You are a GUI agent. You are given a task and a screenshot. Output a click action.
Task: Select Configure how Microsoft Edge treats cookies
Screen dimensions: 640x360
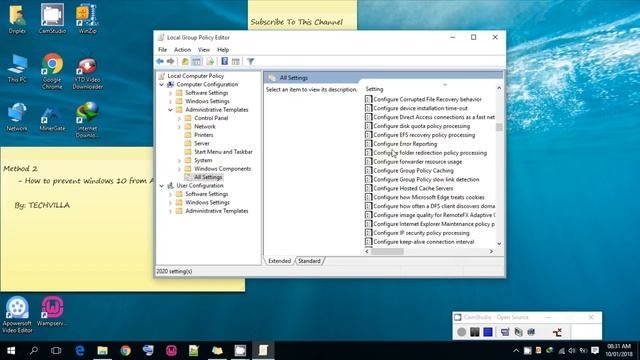tap(429, 197)
